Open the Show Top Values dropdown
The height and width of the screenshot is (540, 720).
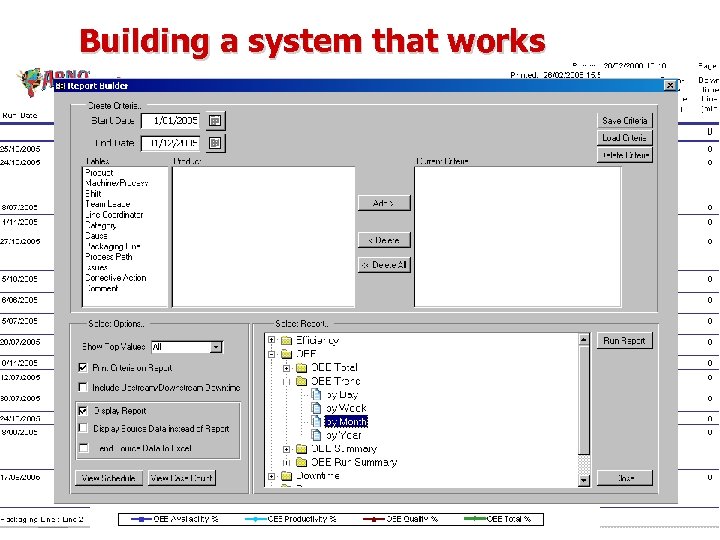tap(216, 347)
